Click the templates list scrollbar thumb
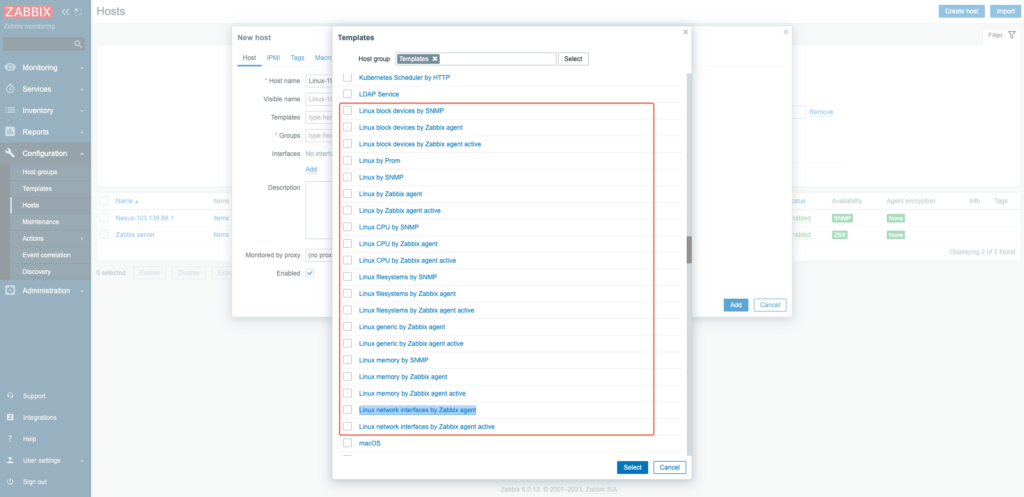The width and height of the screenshot is (1024, 497). pos(689,249)
